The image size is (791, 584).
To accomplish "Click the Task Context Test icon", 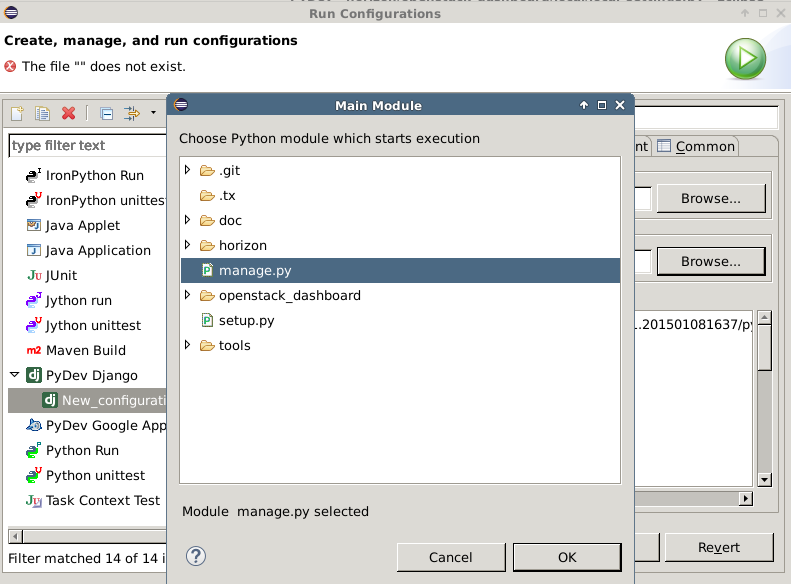I will (34, 500).
